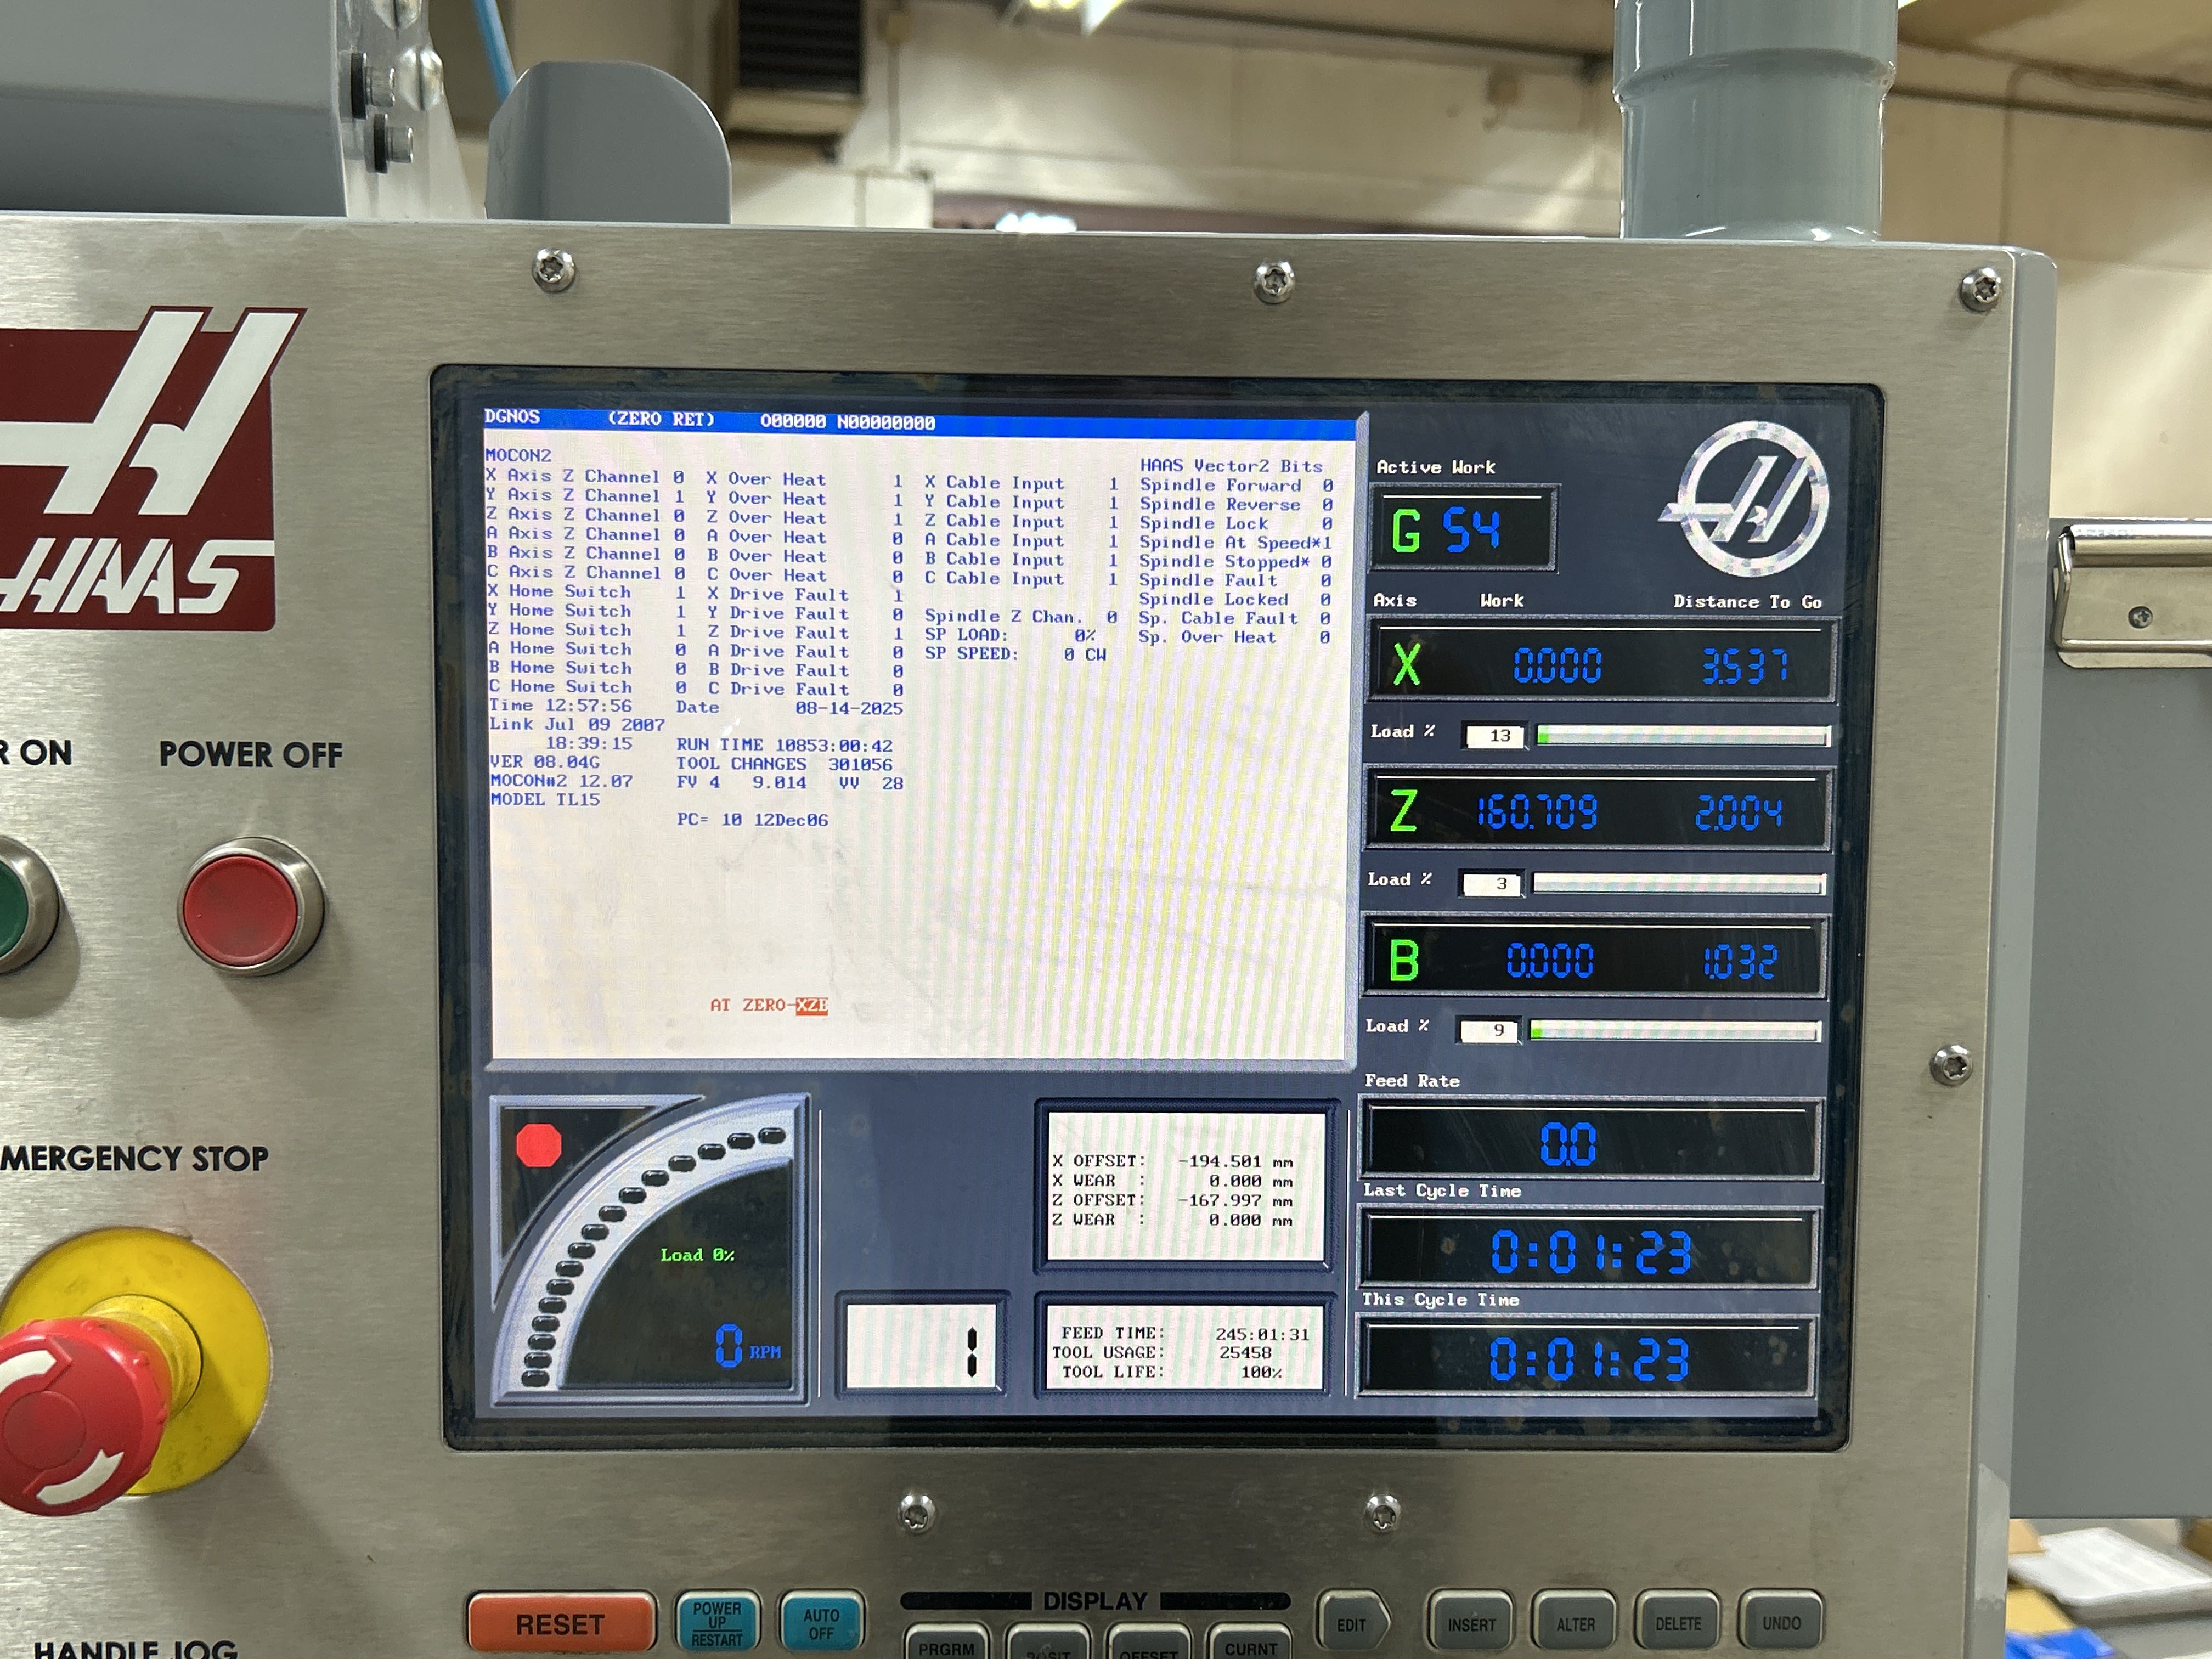Click the INSERT key
The image size is (2212, 1659).
click(x=1471, y=1624)
